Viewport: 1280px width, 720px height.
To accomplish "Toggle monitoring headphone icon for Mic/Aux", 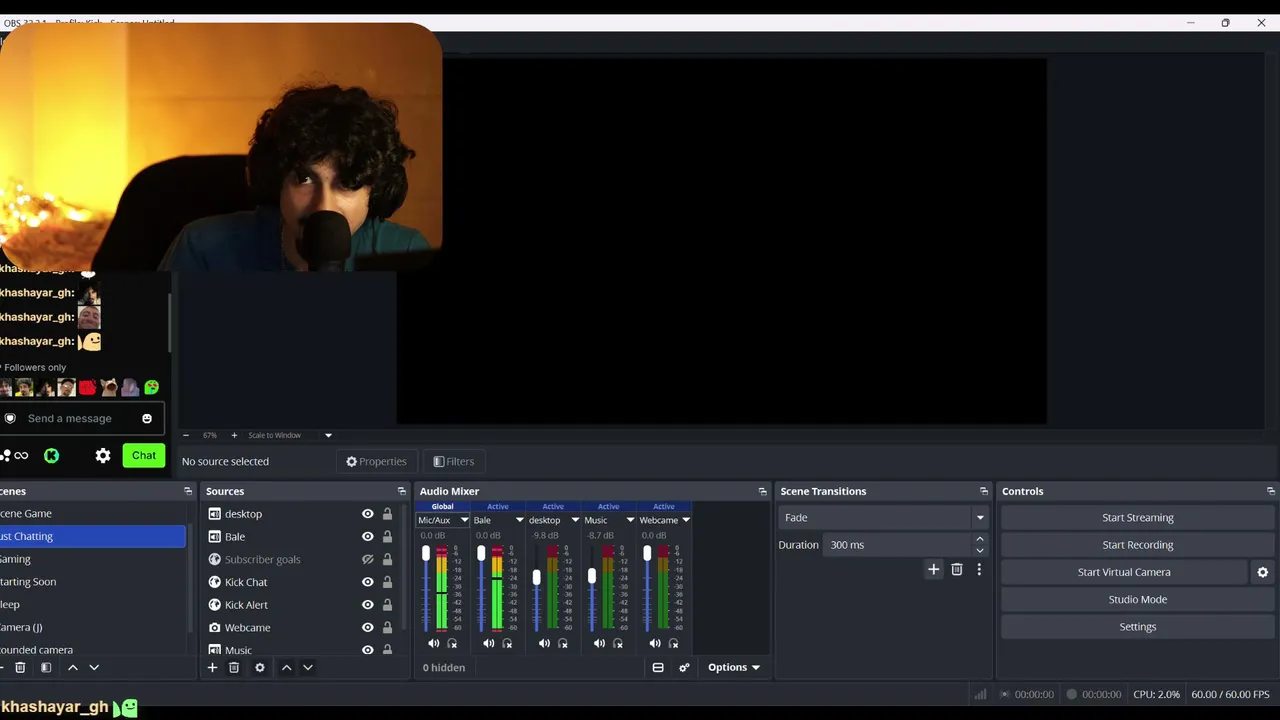I will point(452,643).
